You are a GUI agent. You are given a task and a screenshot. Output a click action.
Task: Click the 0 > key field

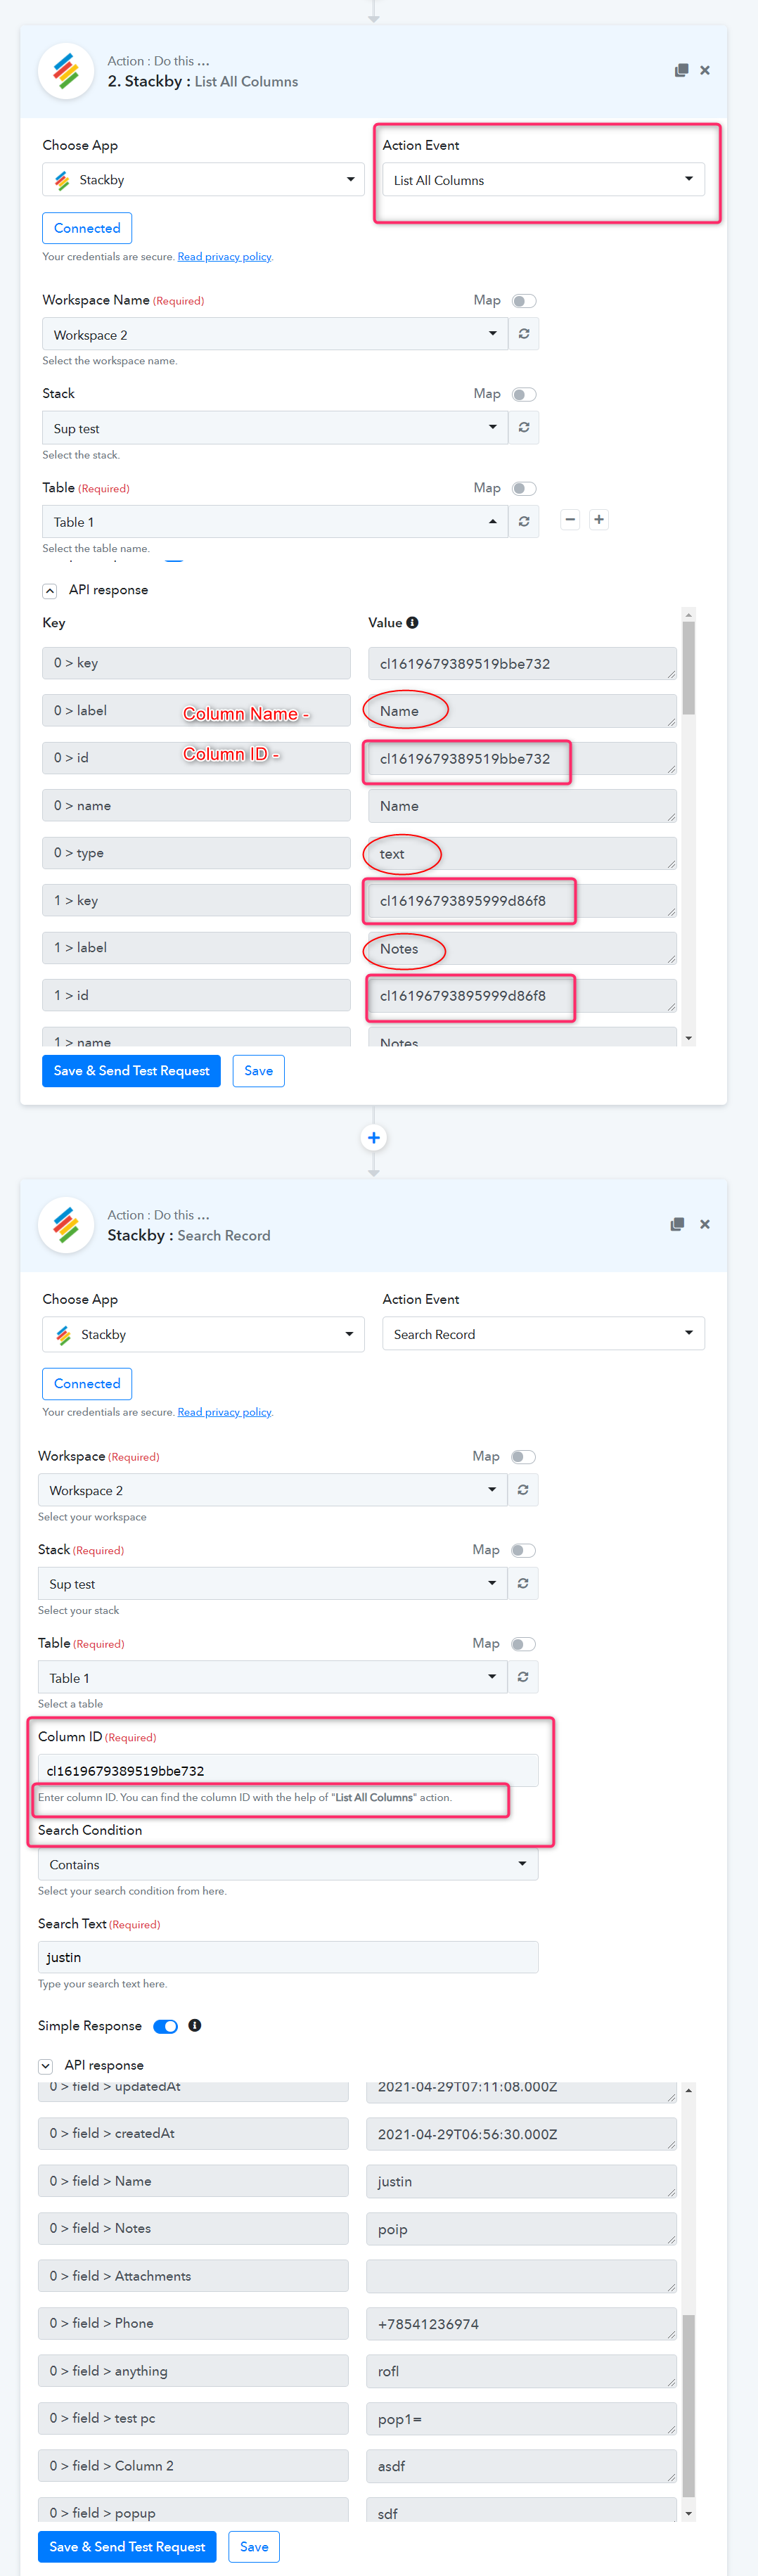(196, 663)
